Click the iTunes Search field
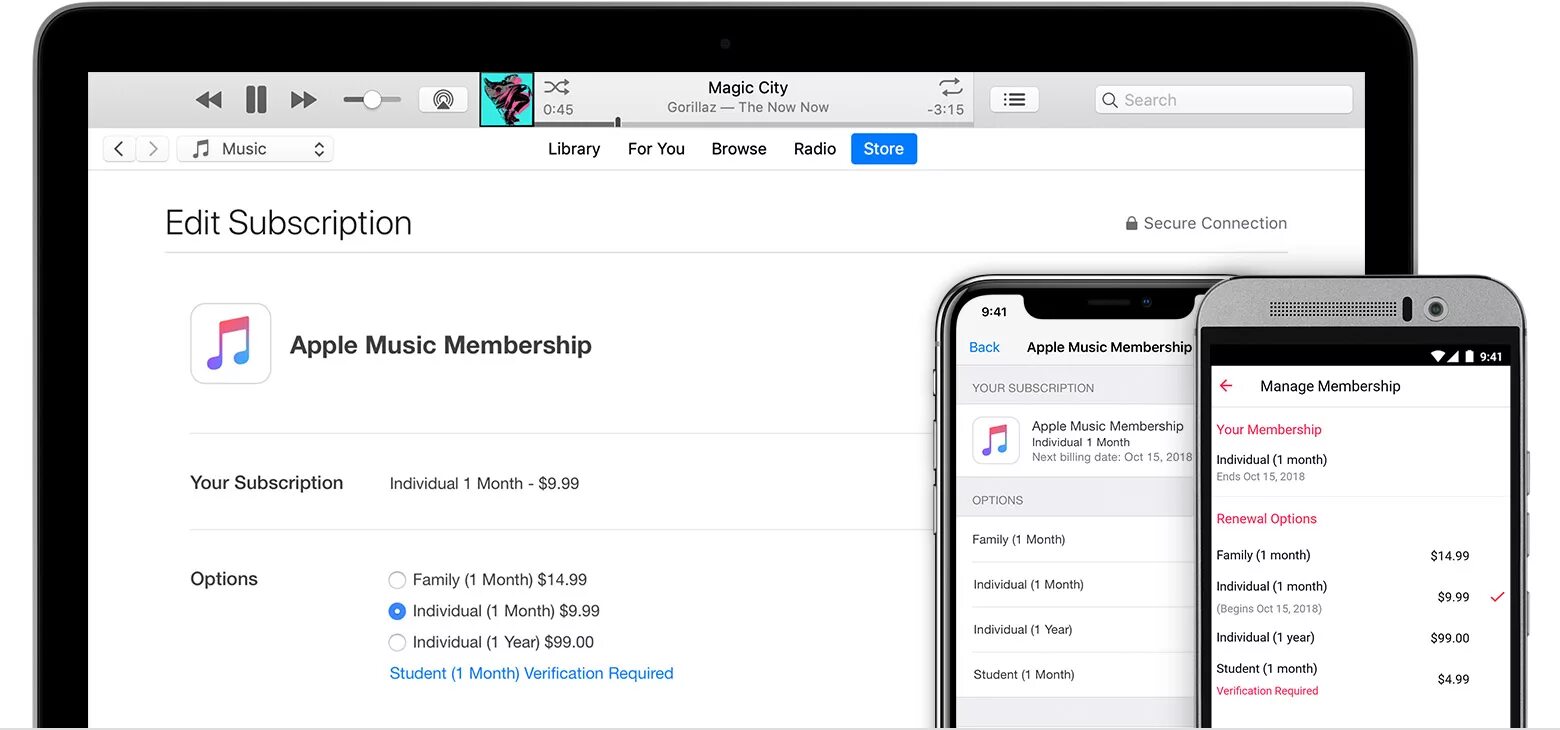 pos(1224,100)
